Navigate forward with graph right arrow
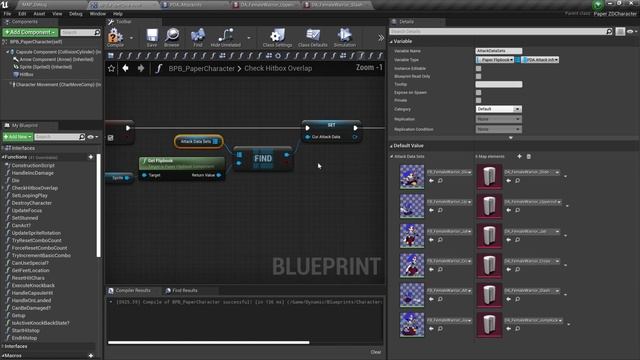The image size is (640, 360). [x=141, y=68]
